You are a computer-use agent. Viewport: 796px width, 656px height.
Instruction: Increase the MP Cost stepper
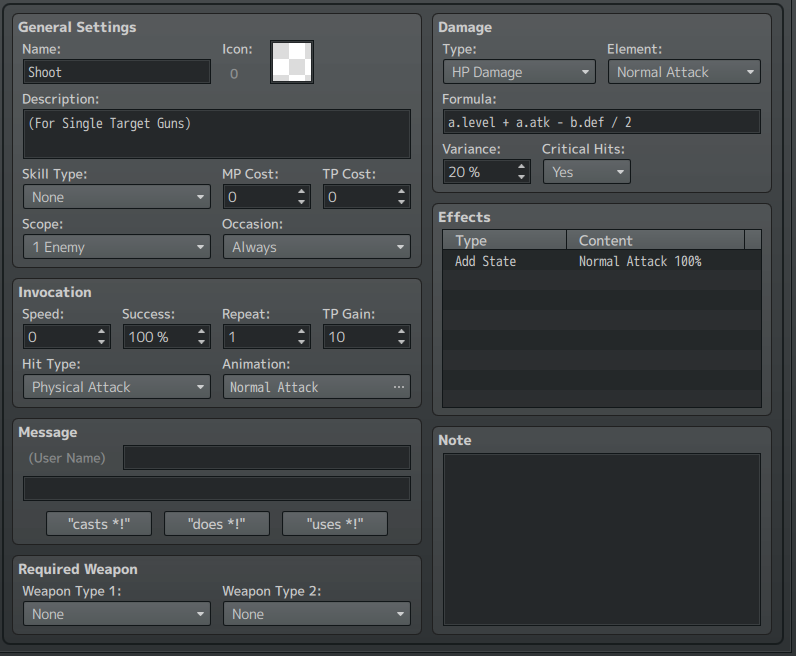tap(302, 191)
